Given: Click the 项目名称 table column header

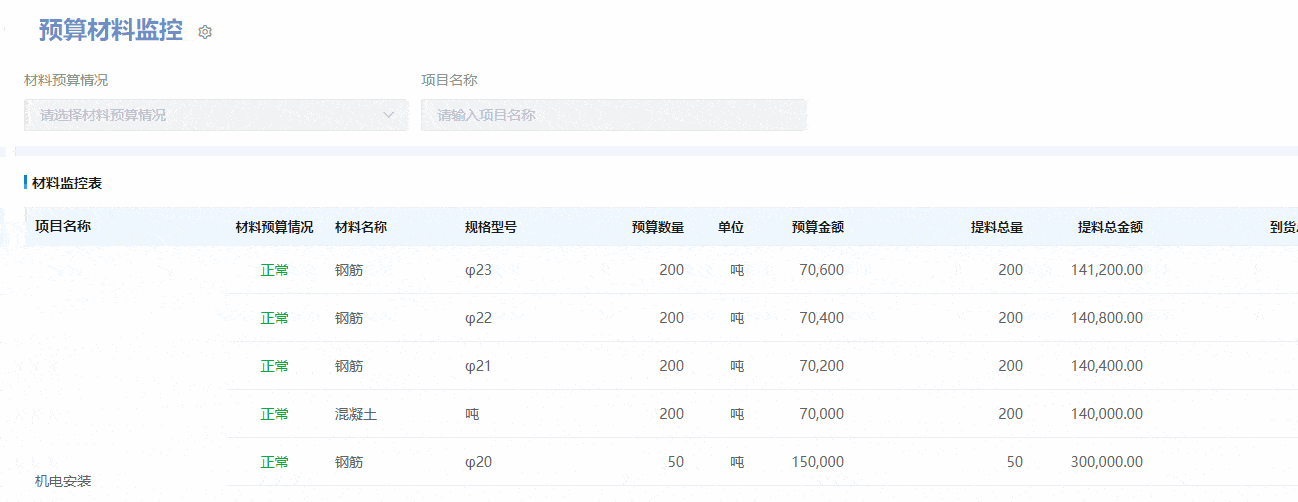Looking at the screenshot, I should [63, 226].
